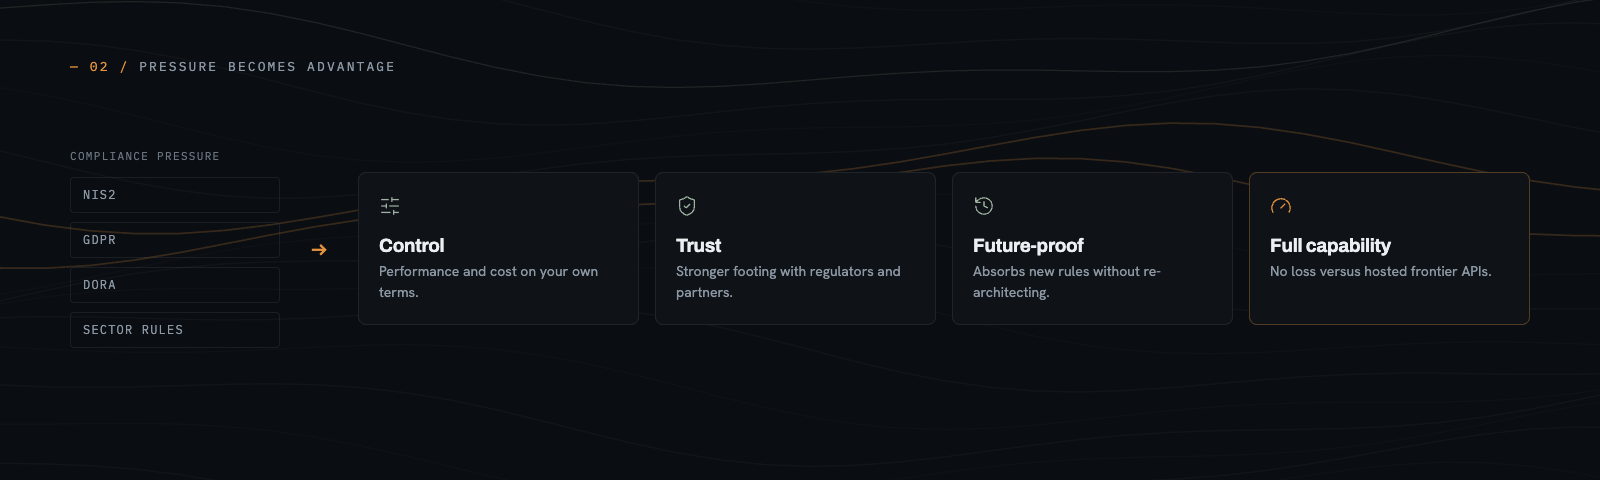Select the DORA compliance box

[175, 285]
